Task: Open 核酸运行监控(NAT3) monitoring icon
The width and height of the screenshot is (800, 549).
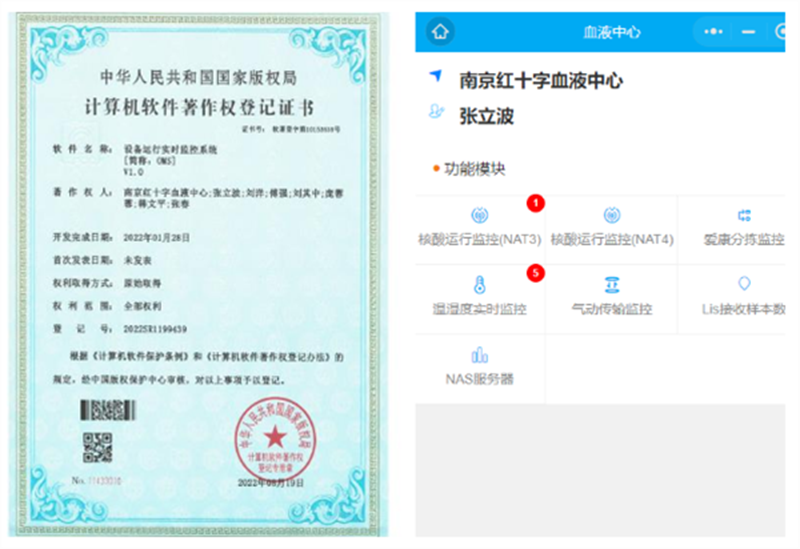Action: tap(479, 216)
